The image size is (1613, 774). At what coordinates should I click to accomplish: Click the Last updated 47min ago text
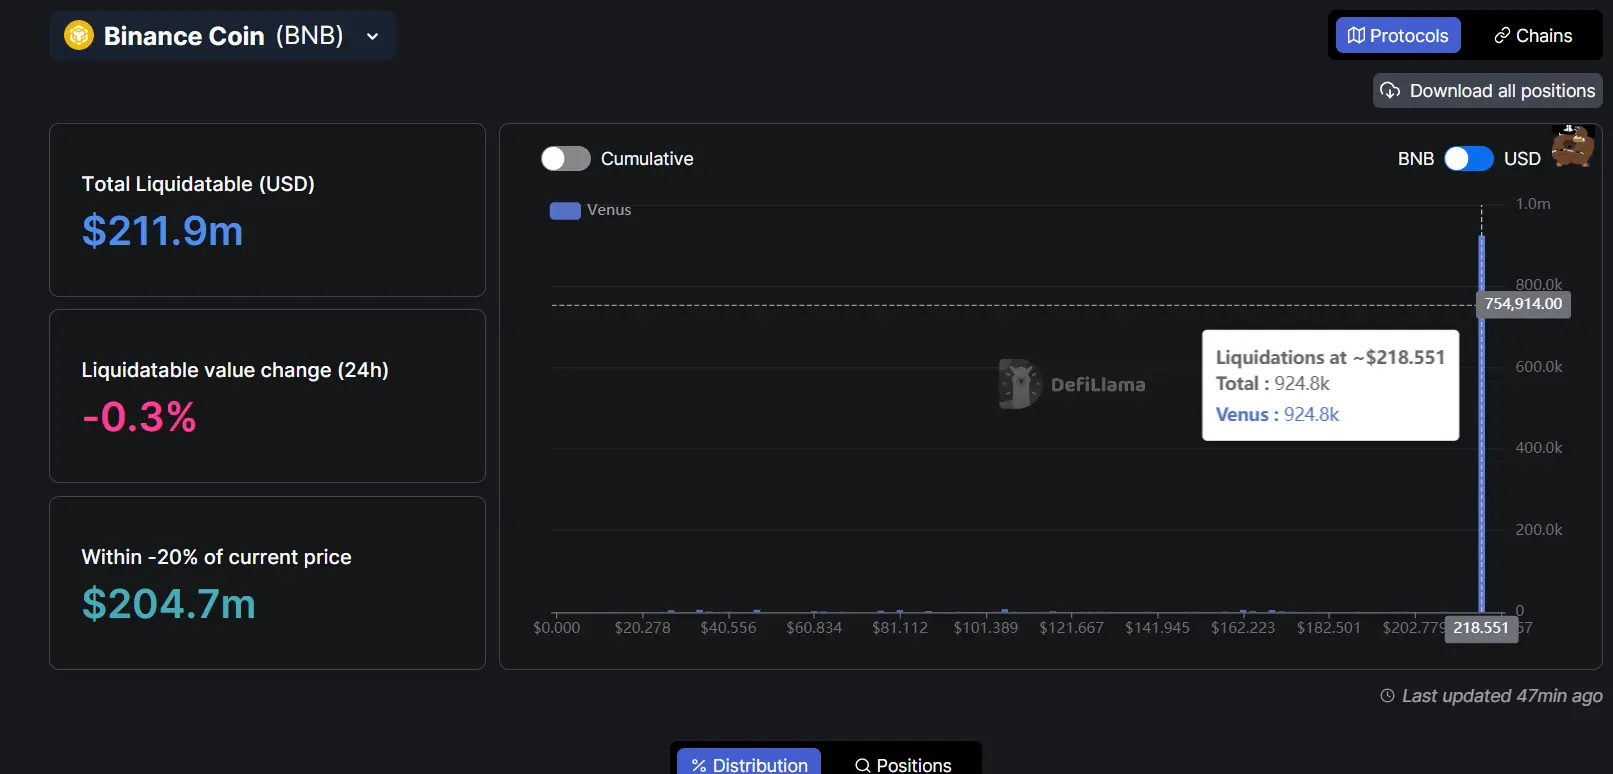click(1502, 696)
